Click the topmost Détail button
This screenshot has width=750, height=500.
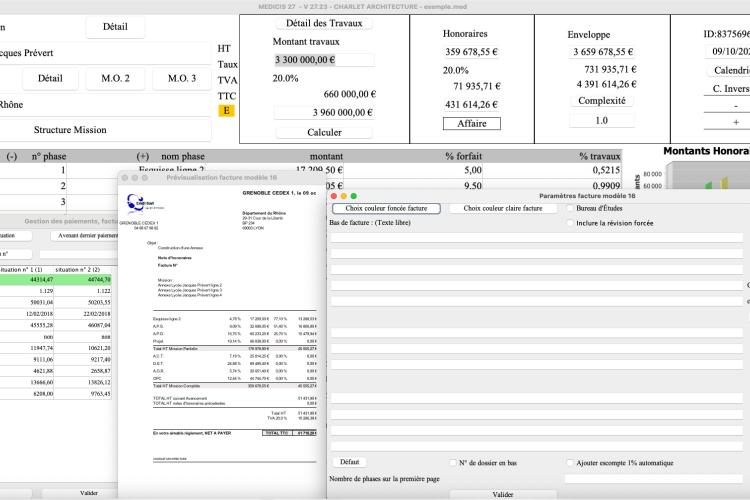tap(115, 27)
